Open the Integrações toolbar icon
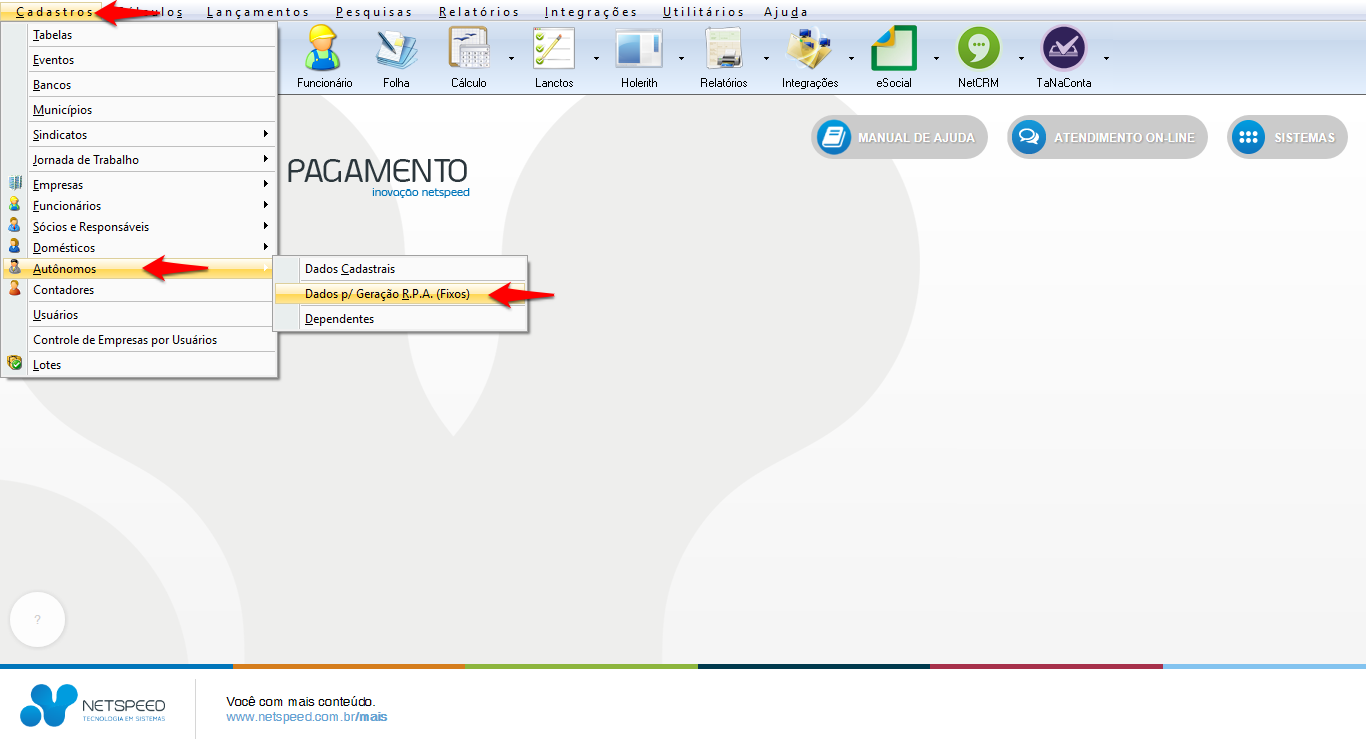The width and height of the screenshot is (1366, 745). click(x=809, y=49)
